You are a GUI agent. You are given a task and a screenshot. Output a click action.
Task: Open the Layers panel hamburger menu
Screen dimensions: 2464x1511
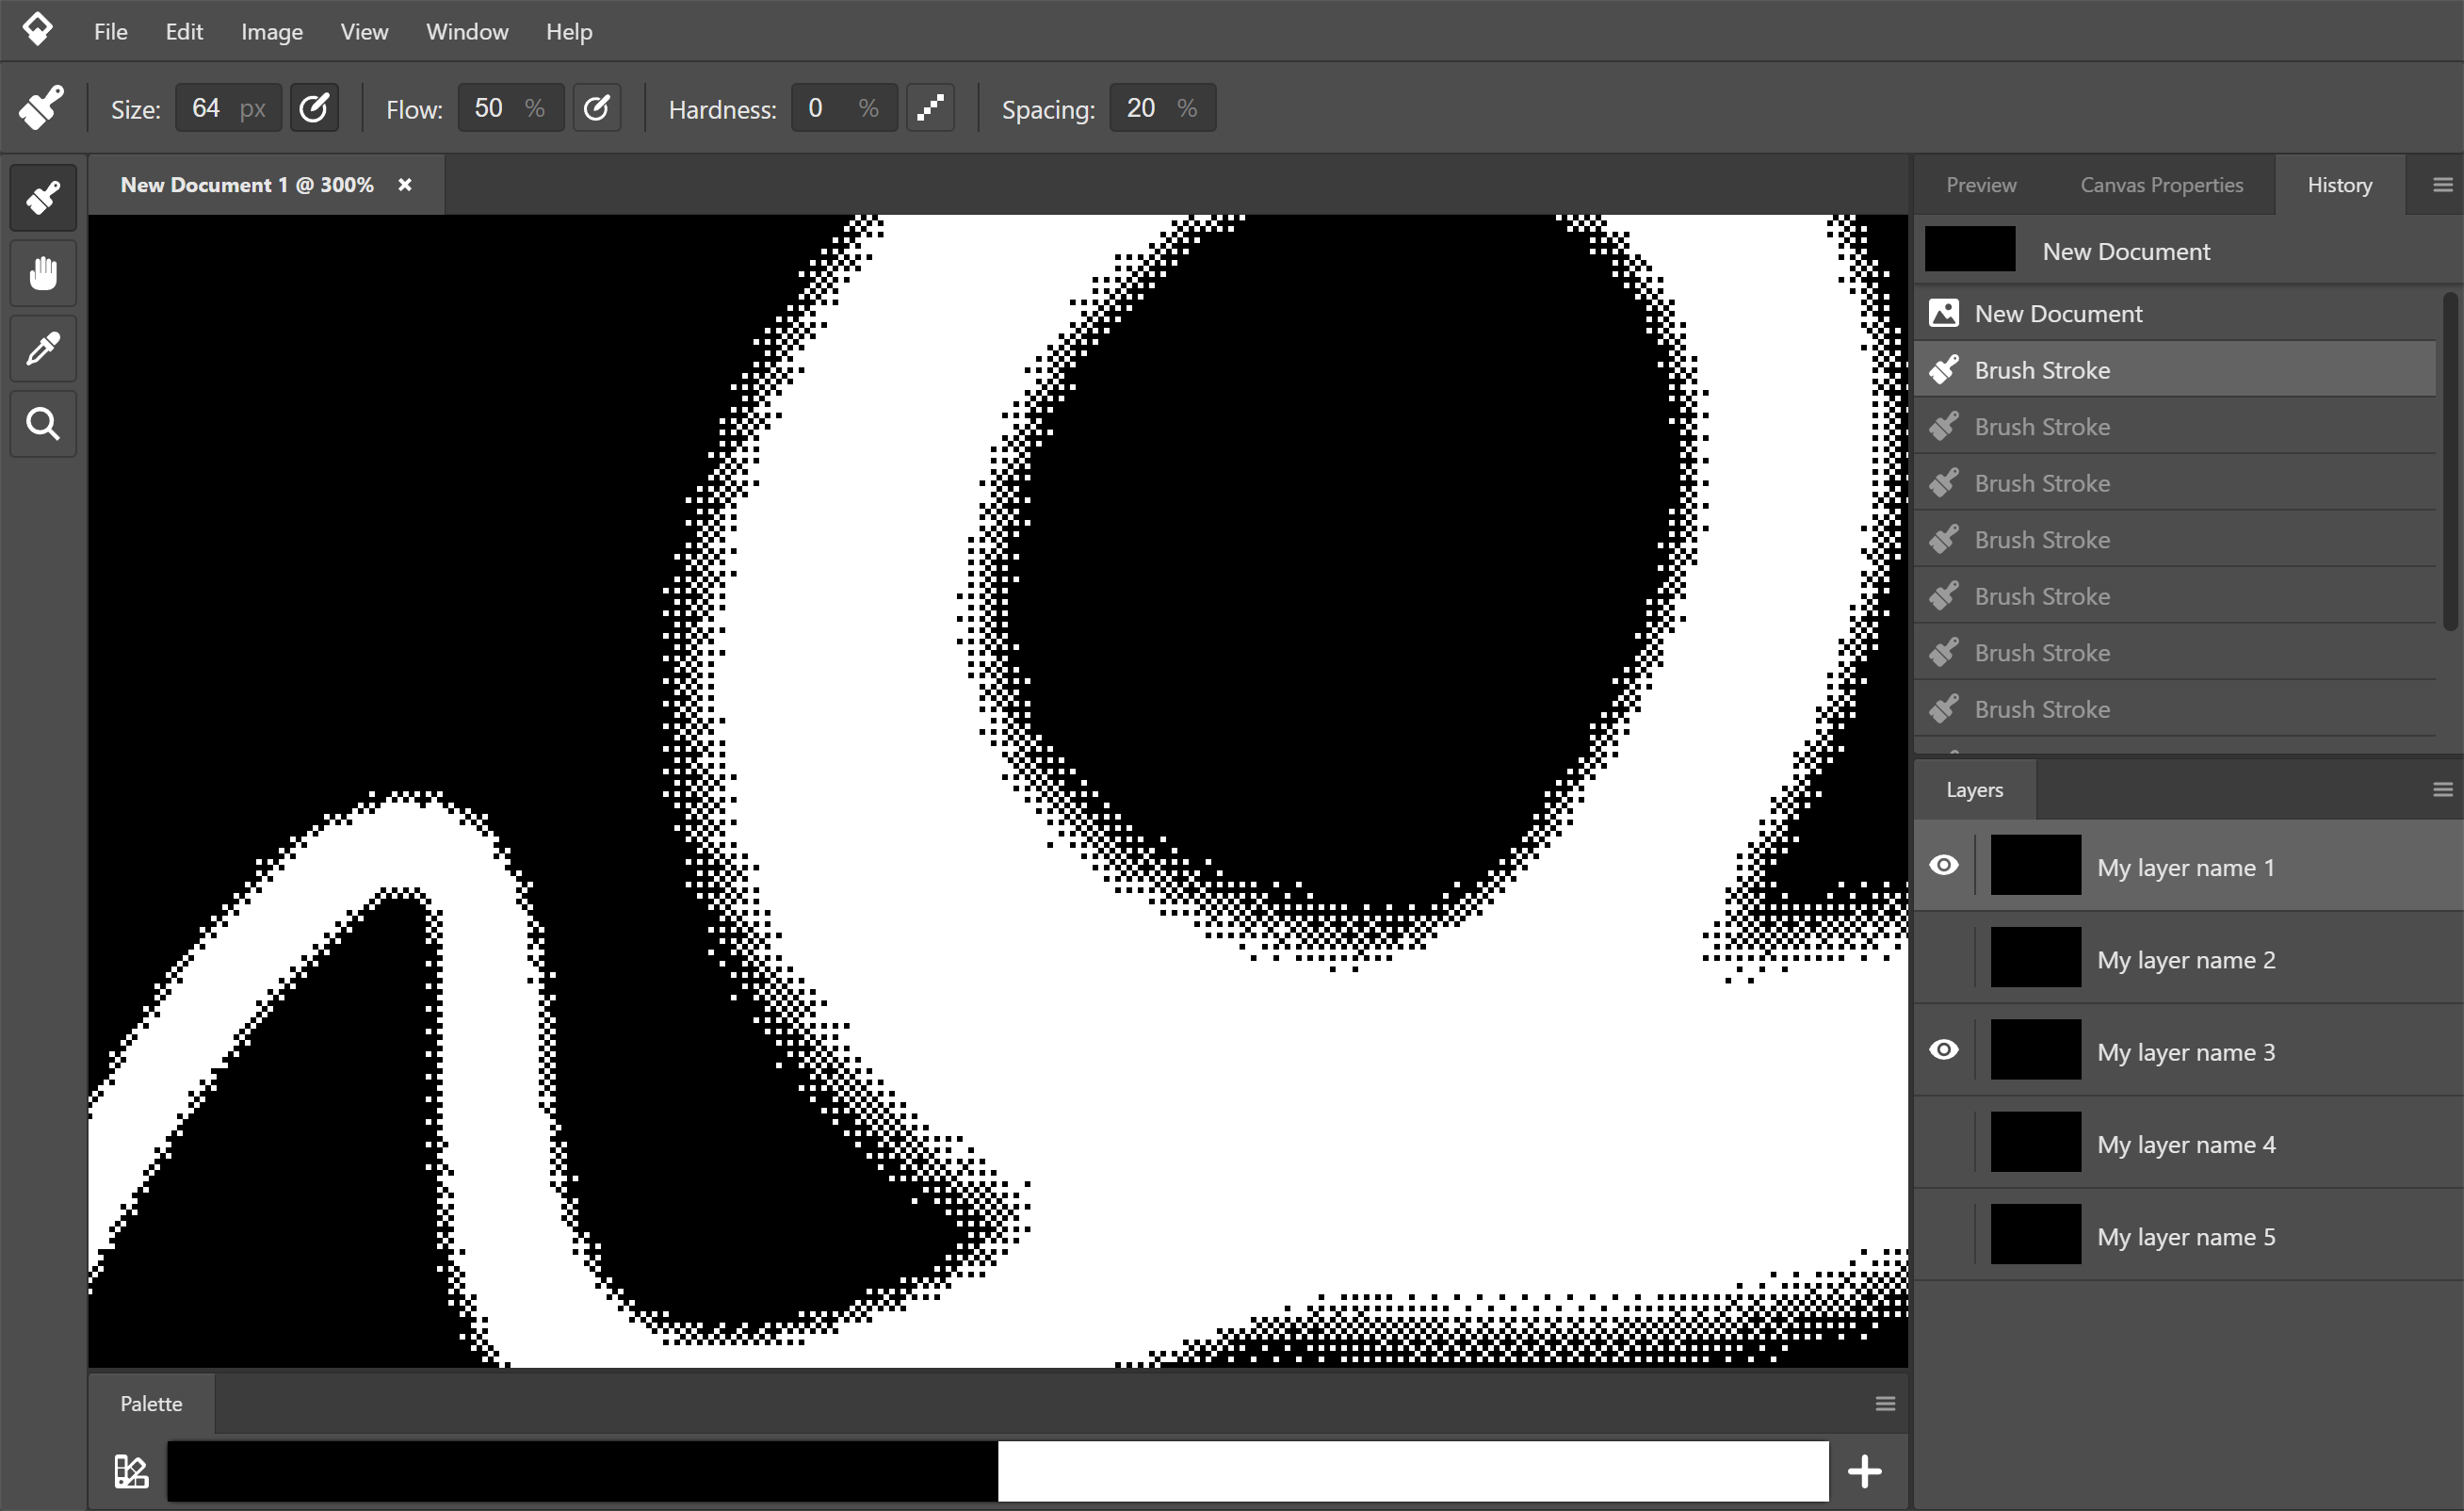pyautogui.click(x=2442, y=789)
